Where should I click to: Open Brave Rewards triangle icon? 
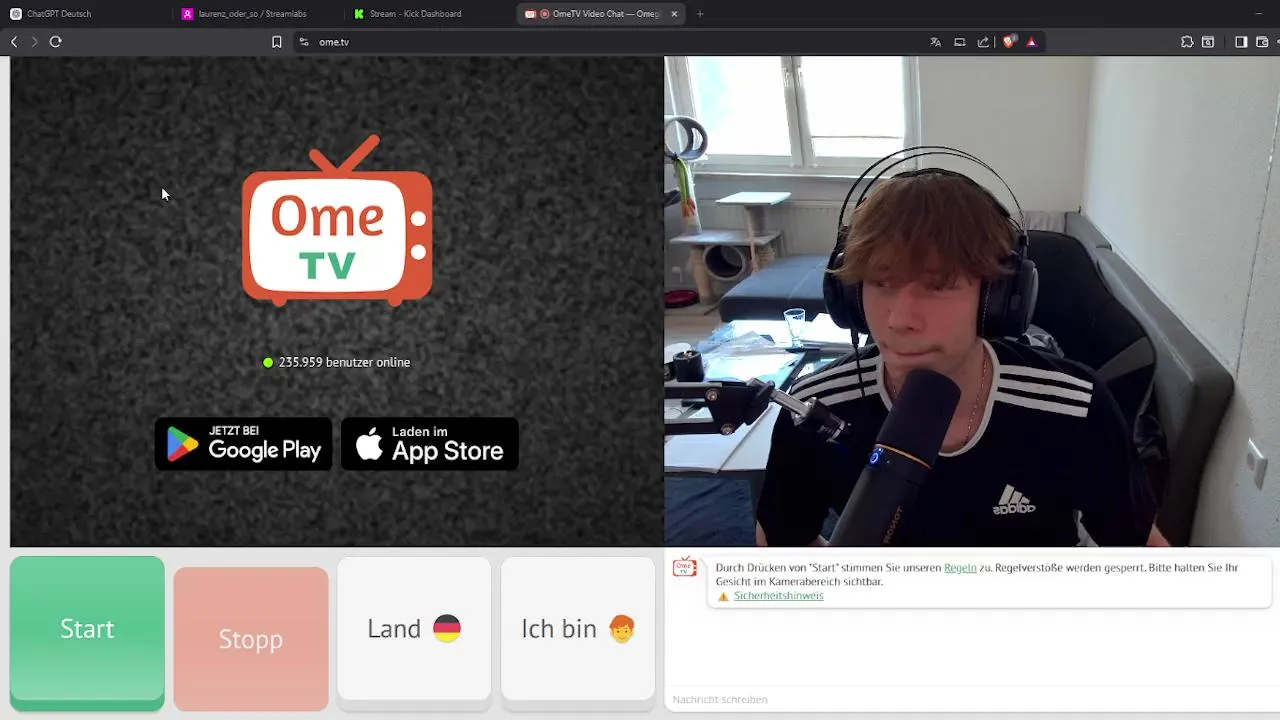coord(1031,42)
